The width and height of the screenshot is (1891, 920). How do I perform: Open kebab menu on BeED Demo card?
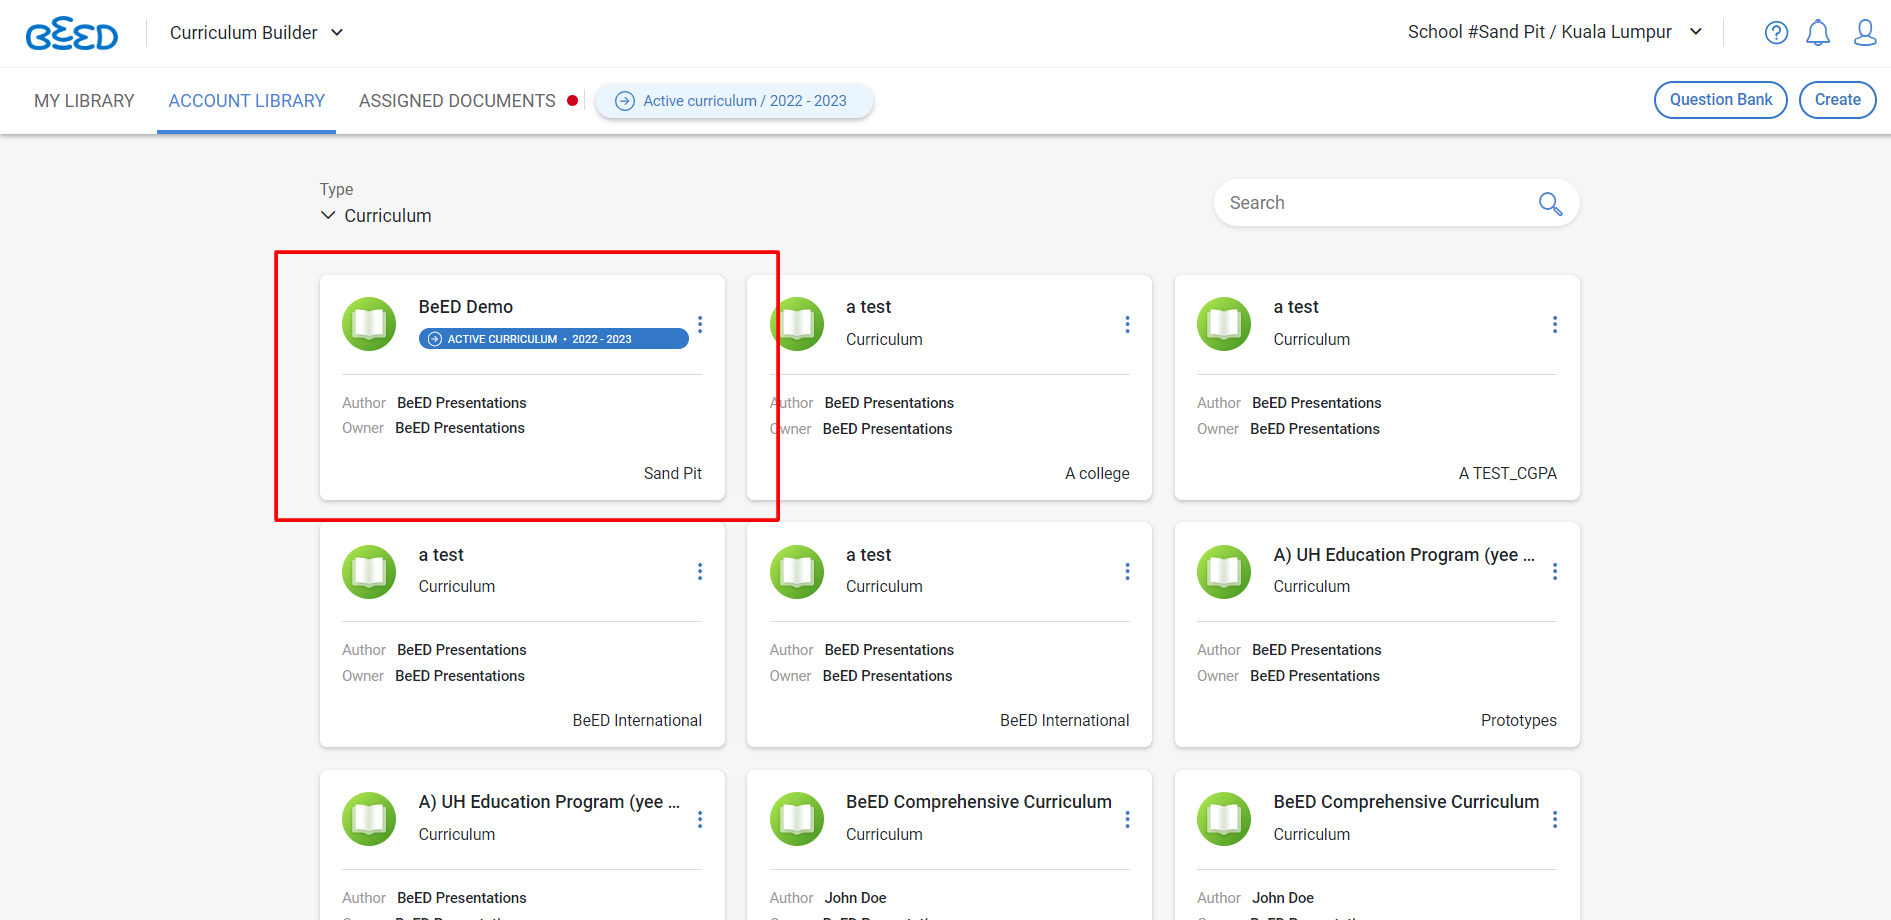point(700,324)
